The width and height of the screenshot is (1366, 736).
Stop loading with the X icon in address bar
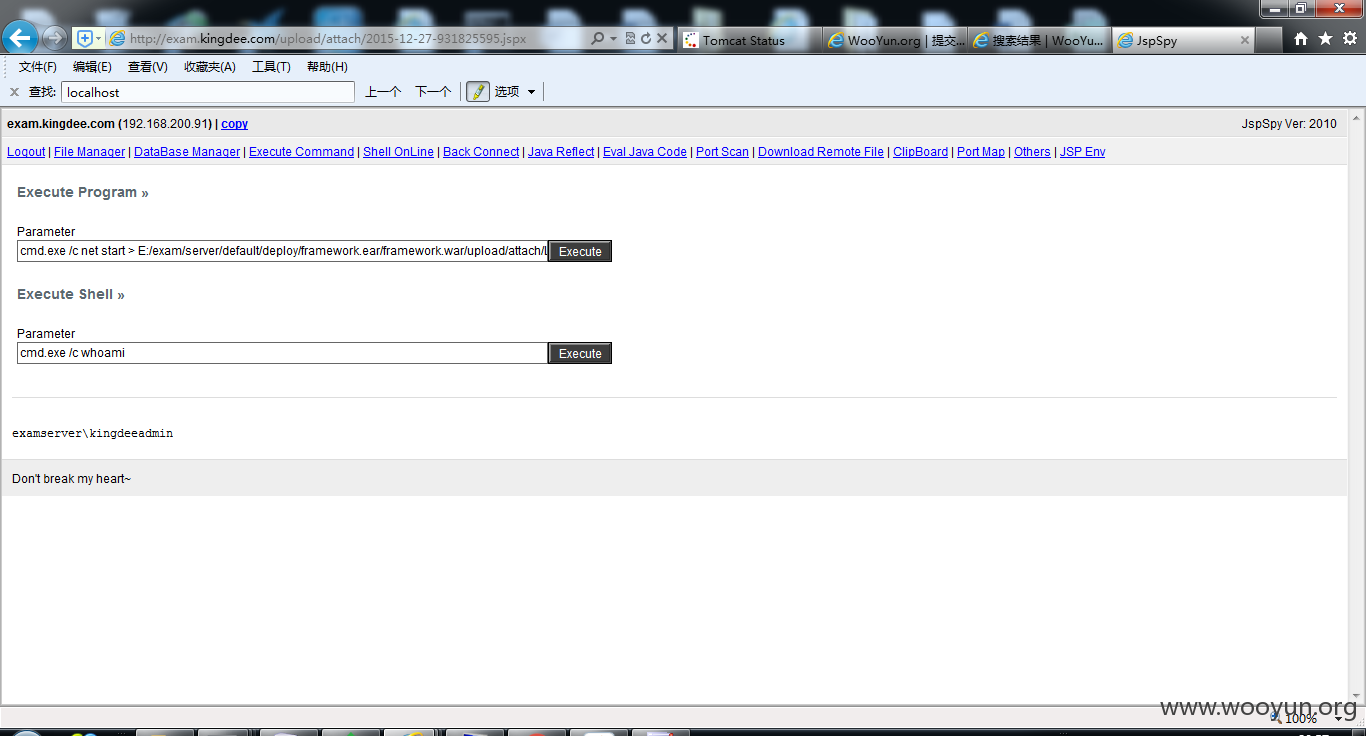click(x=662, y=38)
